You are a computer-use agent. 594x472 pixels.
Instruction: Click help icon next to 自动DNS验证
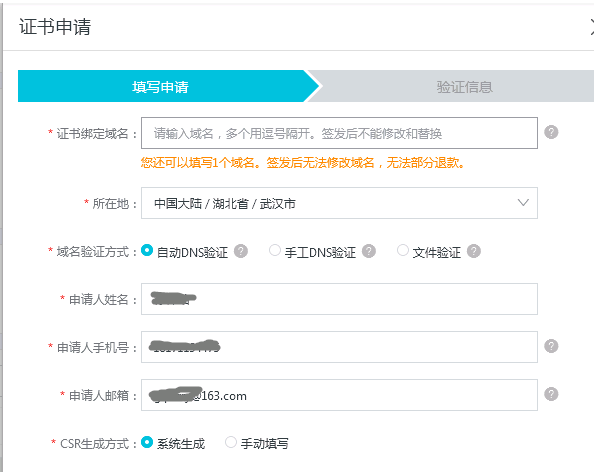tap(241, 251)
